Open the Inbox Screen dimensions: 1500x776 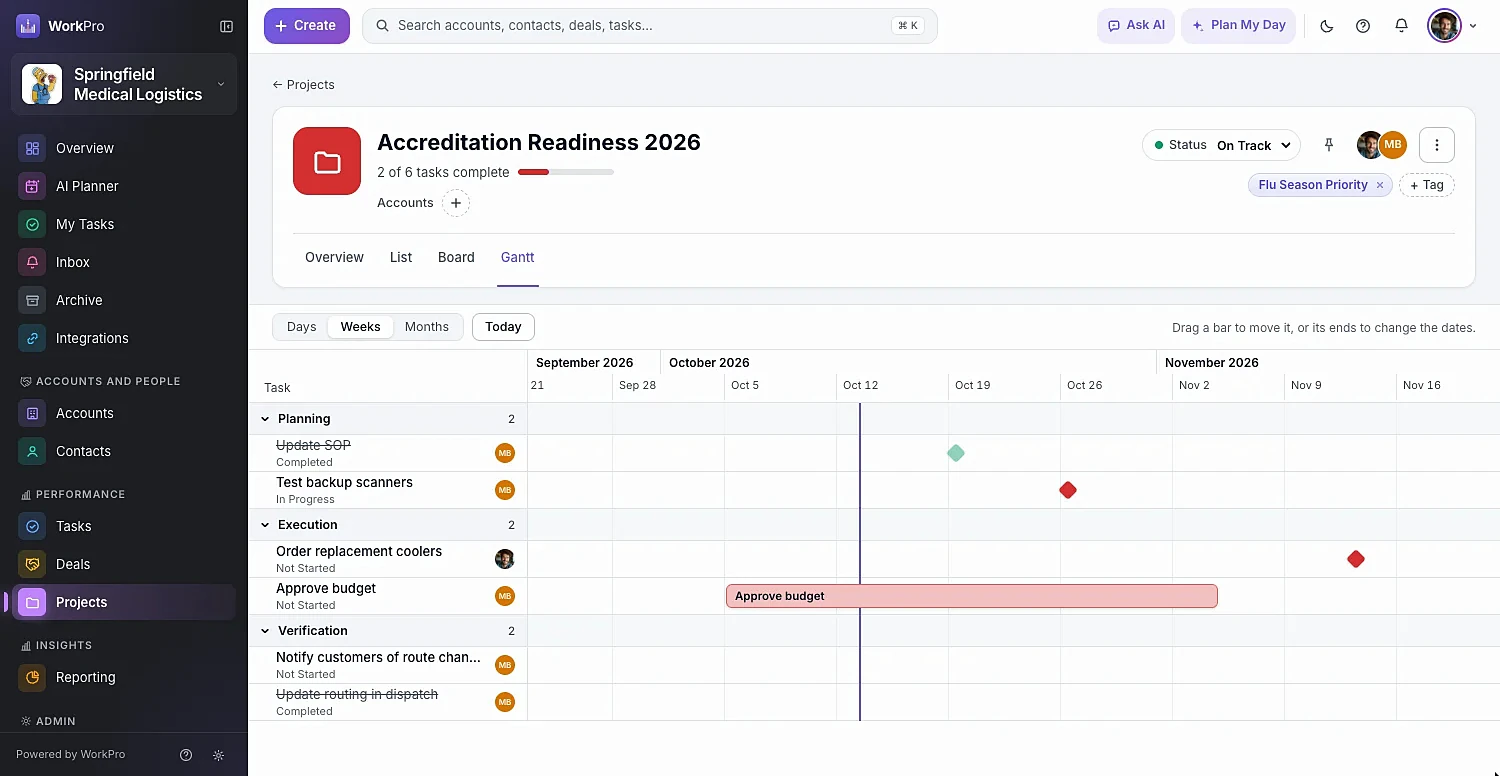(124, 262)
